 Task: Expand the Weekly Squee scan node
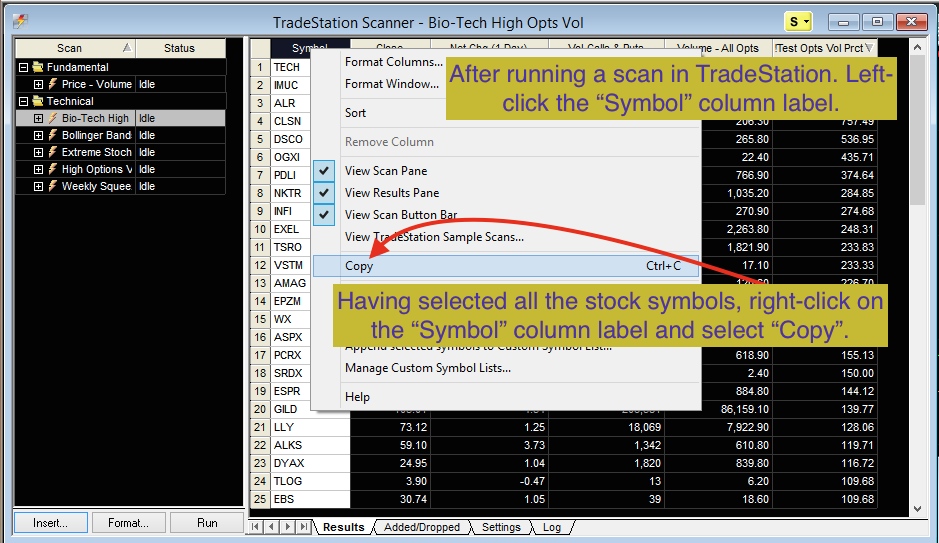(38, 186)
